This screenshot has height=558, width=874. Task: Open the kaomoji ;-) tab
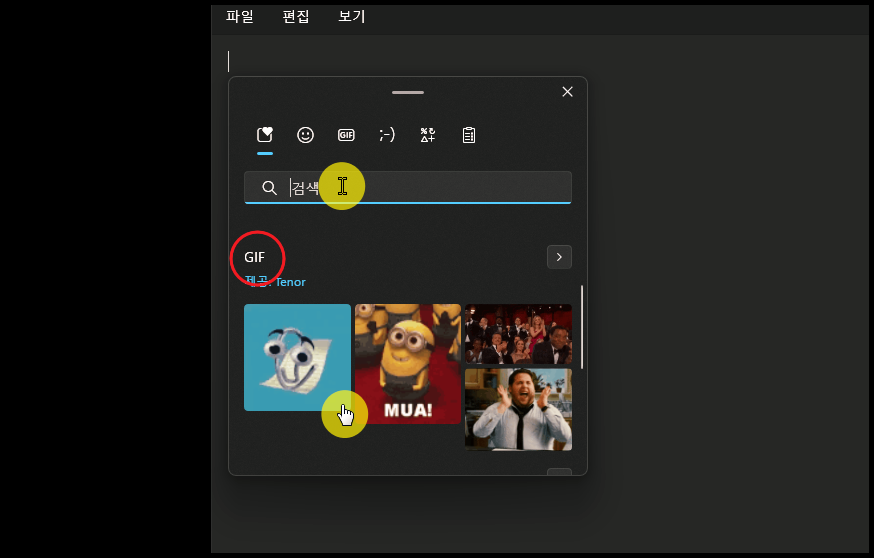coord(387,135)
